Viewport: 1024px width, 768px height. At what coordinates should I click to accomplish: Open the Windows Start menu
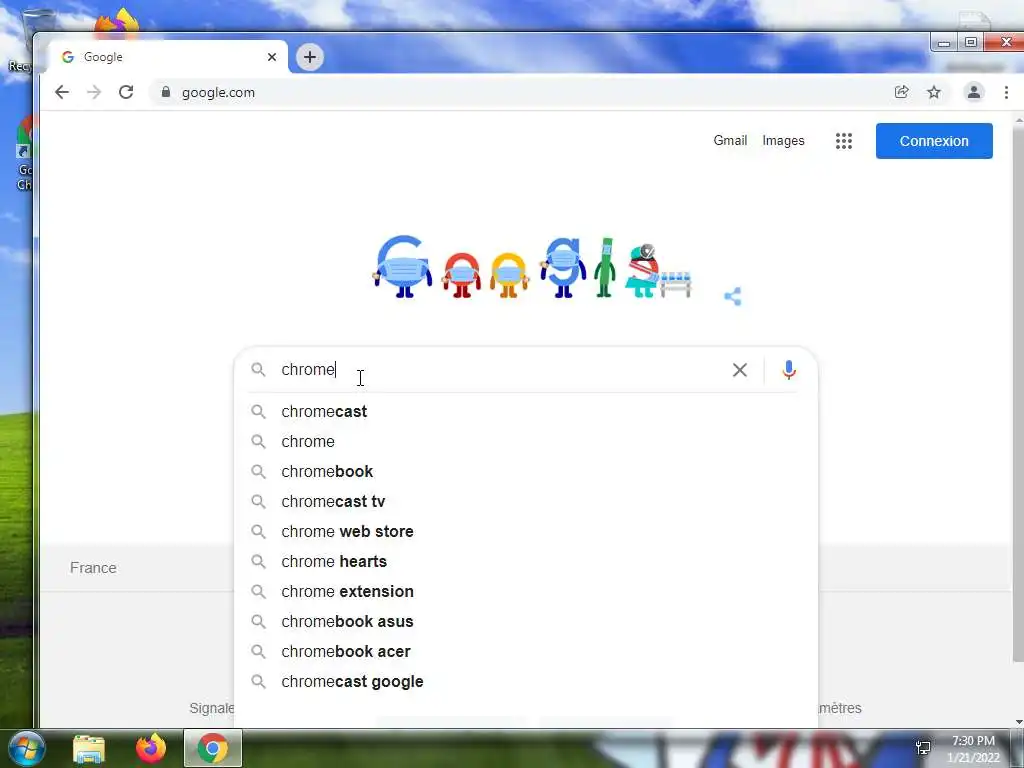26,748
